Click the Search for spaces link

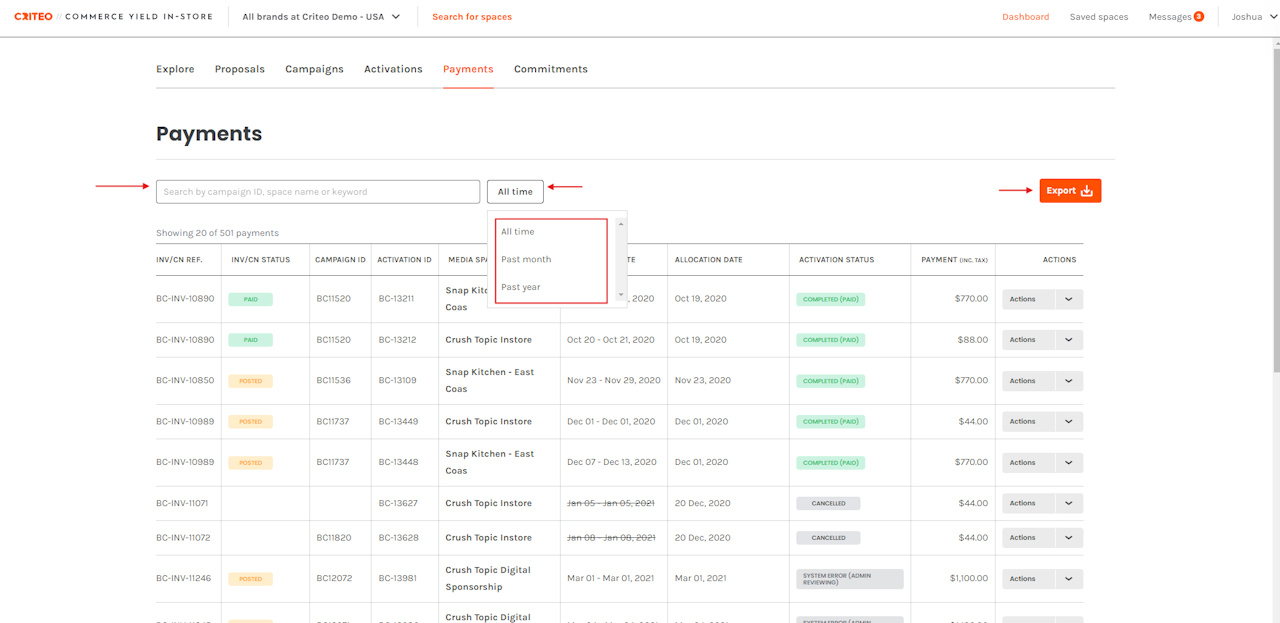pyautogui.click(x=471, y=17)
